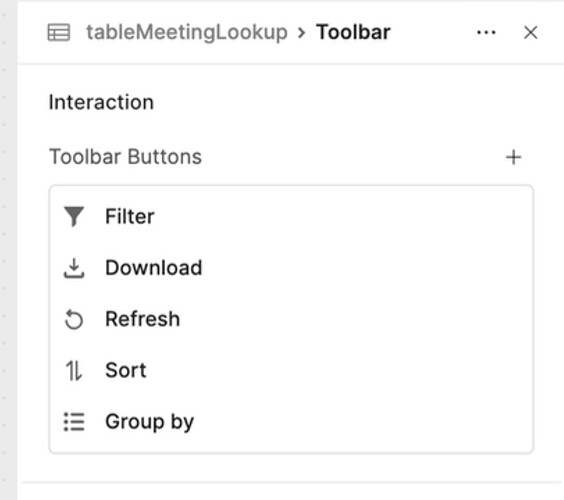Edit the Refresh toolbar button

pyautogui.click(x=291, y=319)
